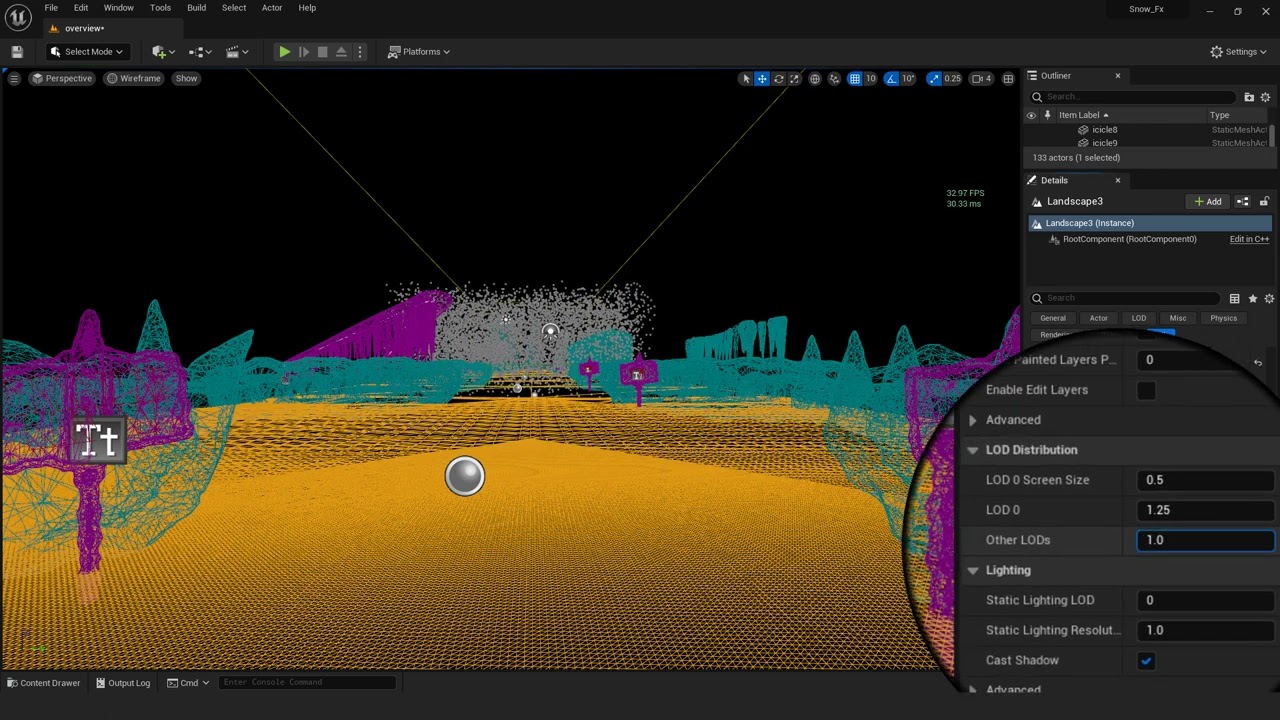This screenshot has width=1280, height=720.
Task: Select Landscape3 (Instance) row
Action: click(1150, 223)
